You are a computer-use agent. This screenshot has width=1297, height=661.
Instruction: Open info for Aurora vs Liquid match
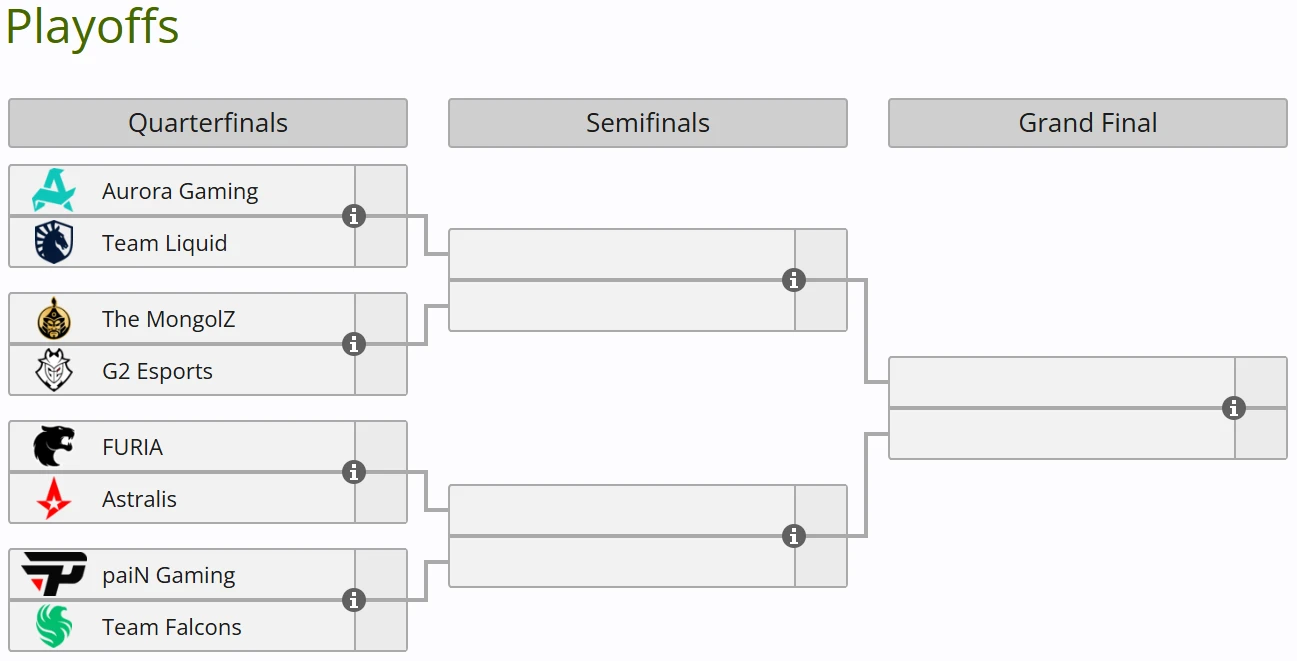click(354, 216)
